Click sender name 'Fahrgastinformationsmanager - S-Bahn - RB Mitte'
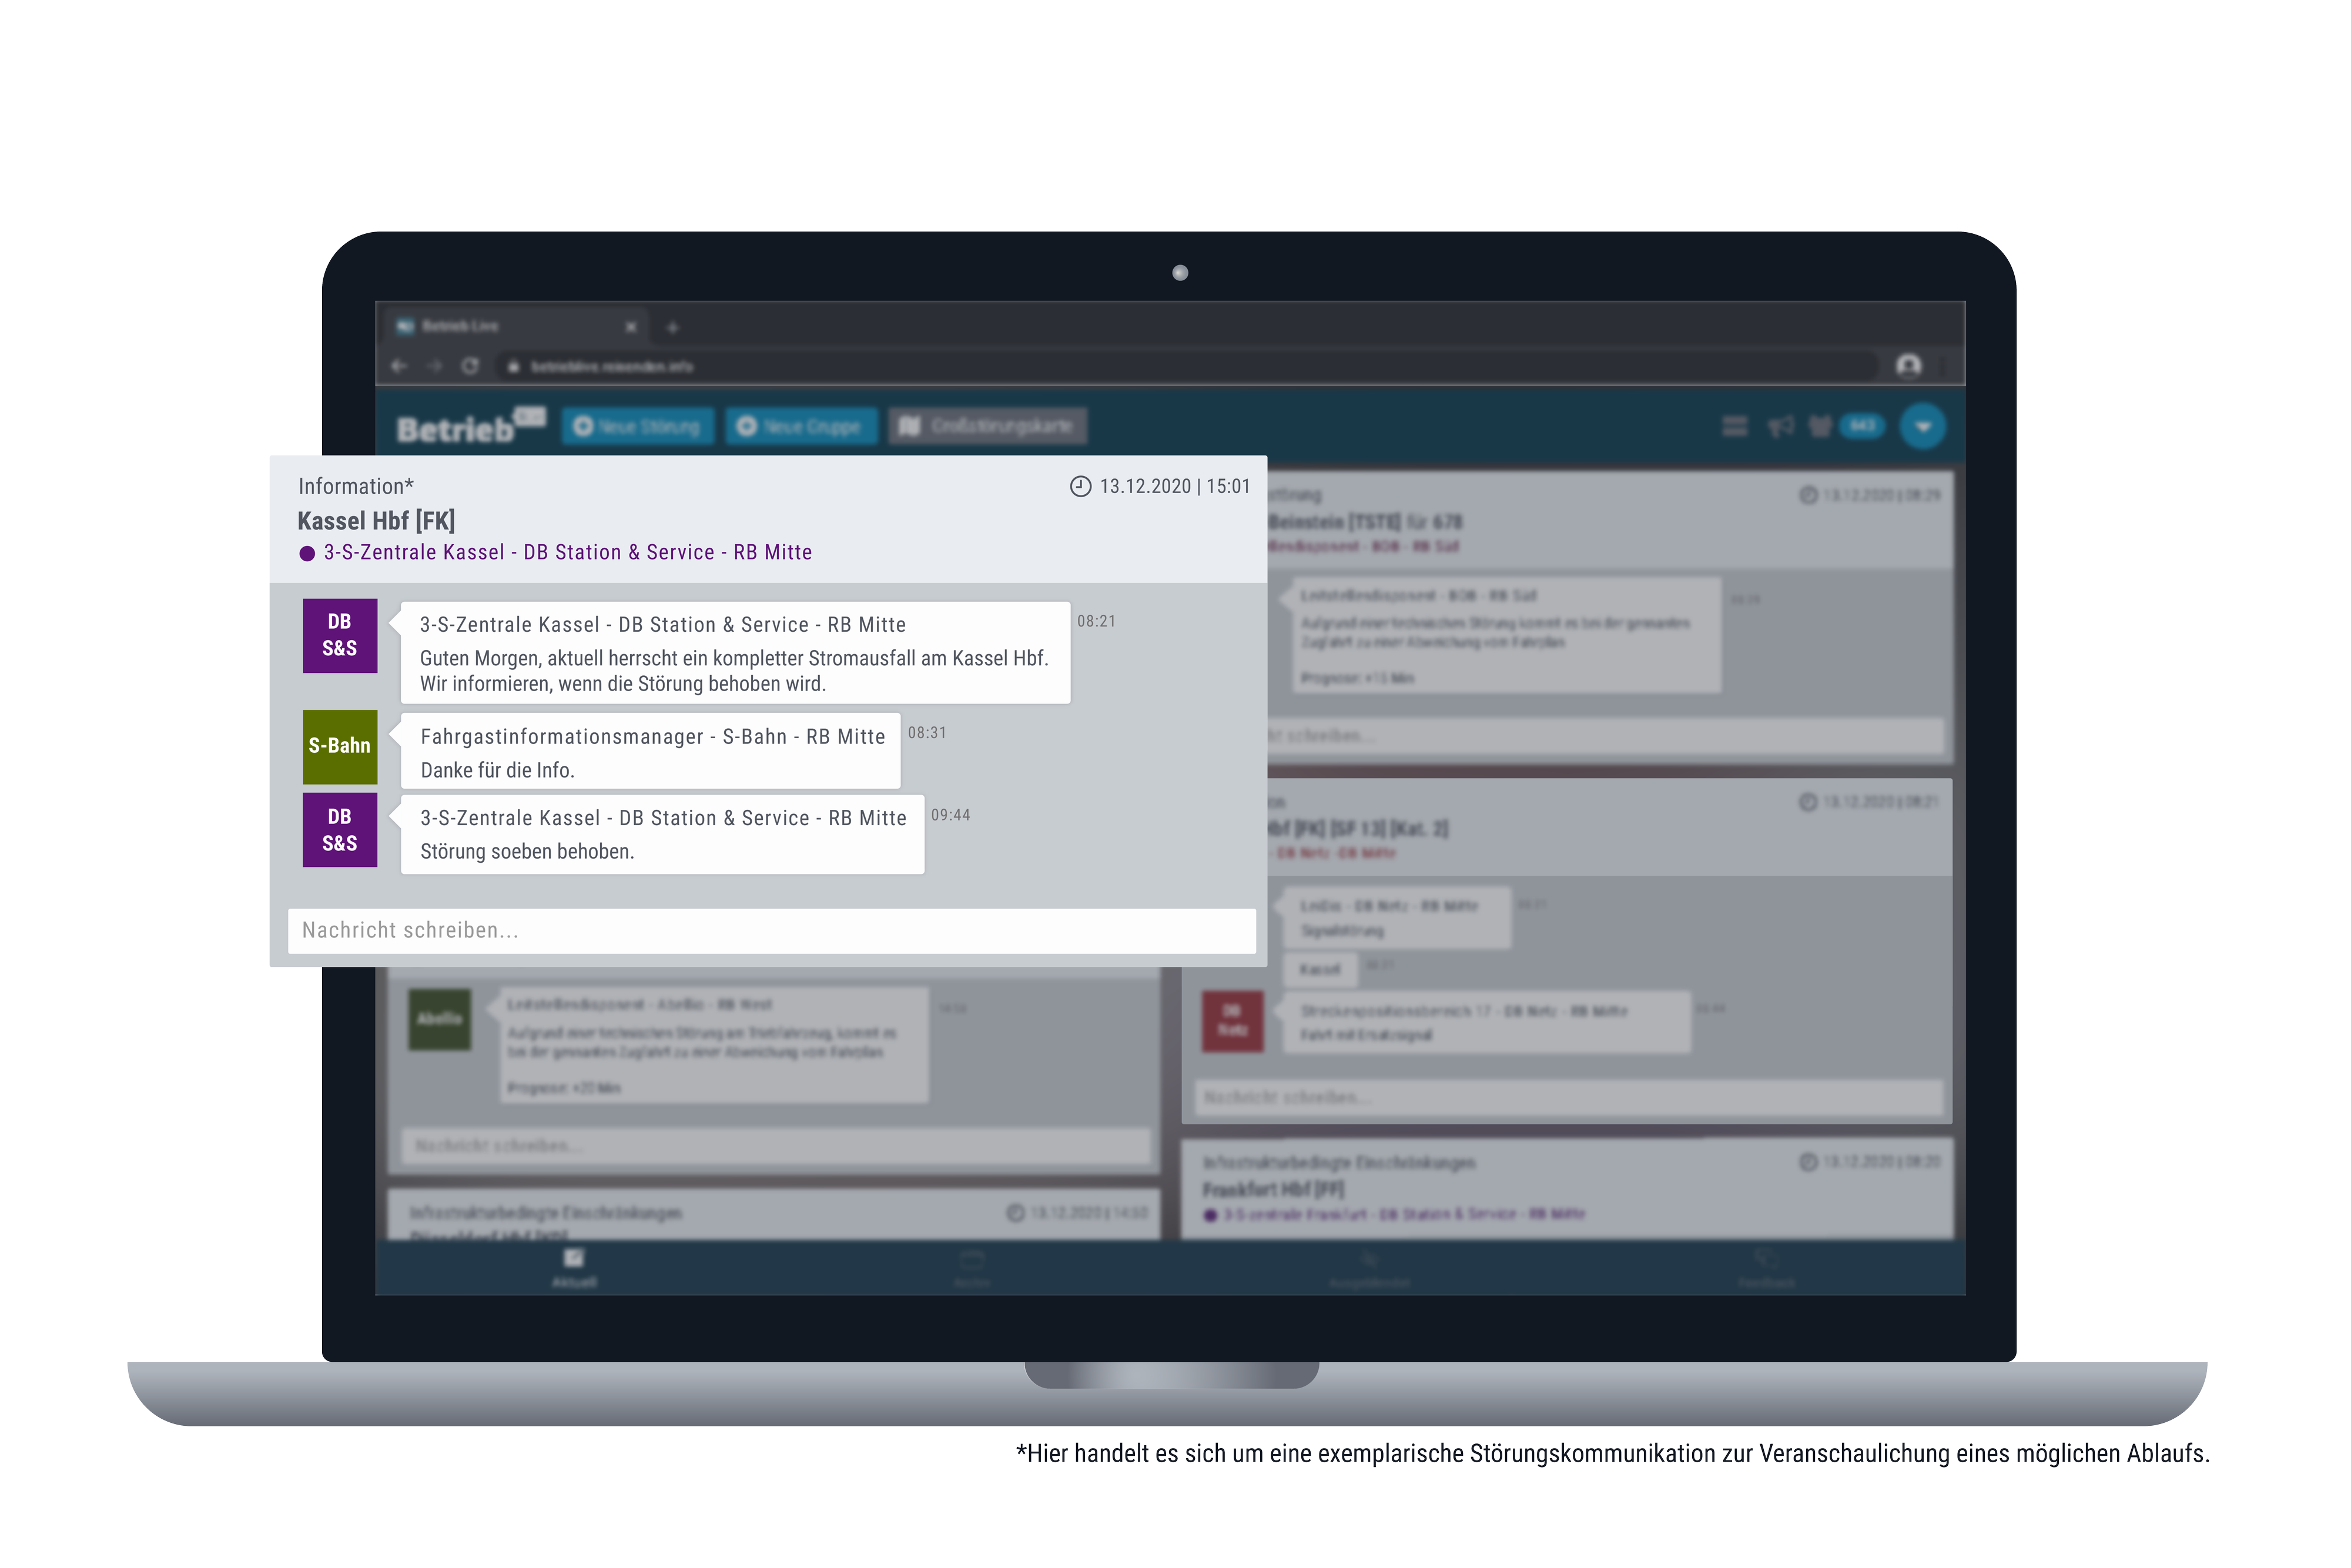The height and width of the screenshot is (1568, 2351). pos(653,737)
